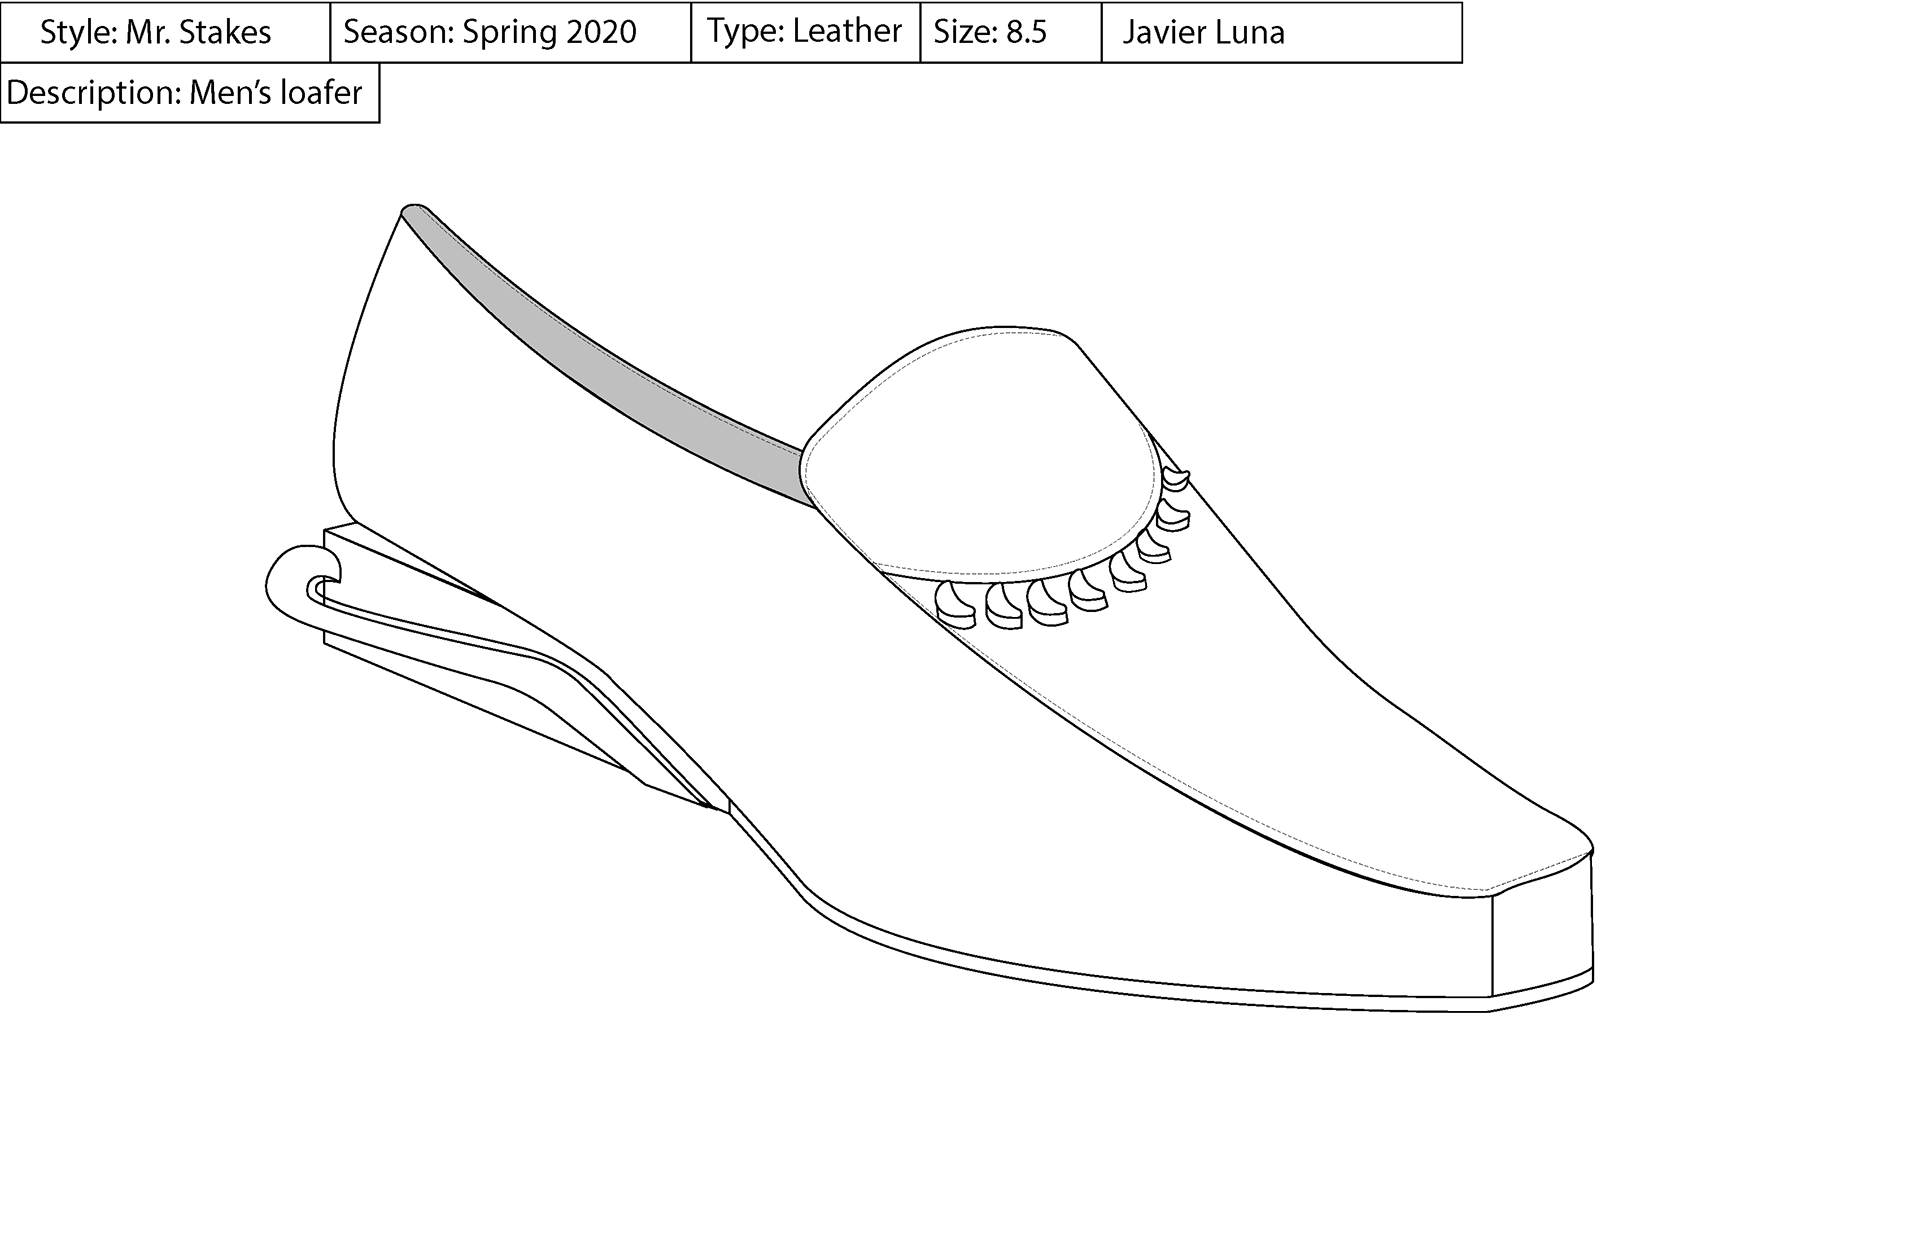Screen dimensions: 1920x1242
Task: Select the thin outsole strip along the bottom
Action: click(x=1100, y=982)
